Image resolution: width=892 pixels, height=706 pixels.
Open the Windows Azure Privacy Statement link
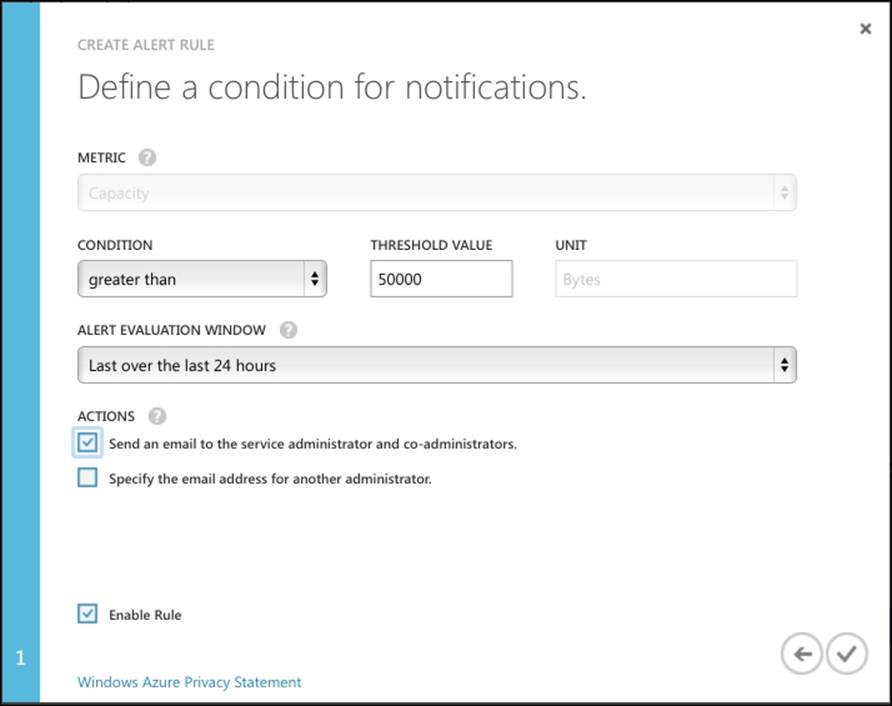[189, 682]
